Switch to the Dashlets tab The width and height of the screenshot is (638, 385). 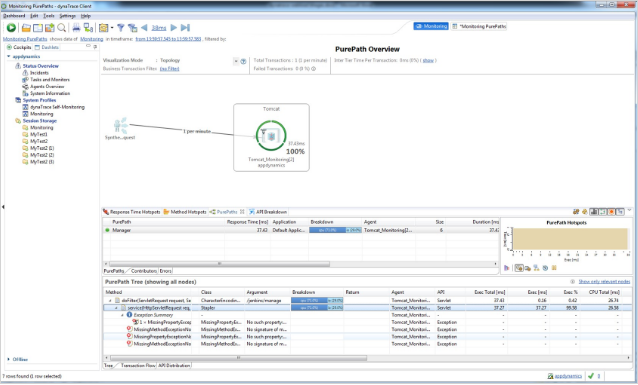(47, 47)
